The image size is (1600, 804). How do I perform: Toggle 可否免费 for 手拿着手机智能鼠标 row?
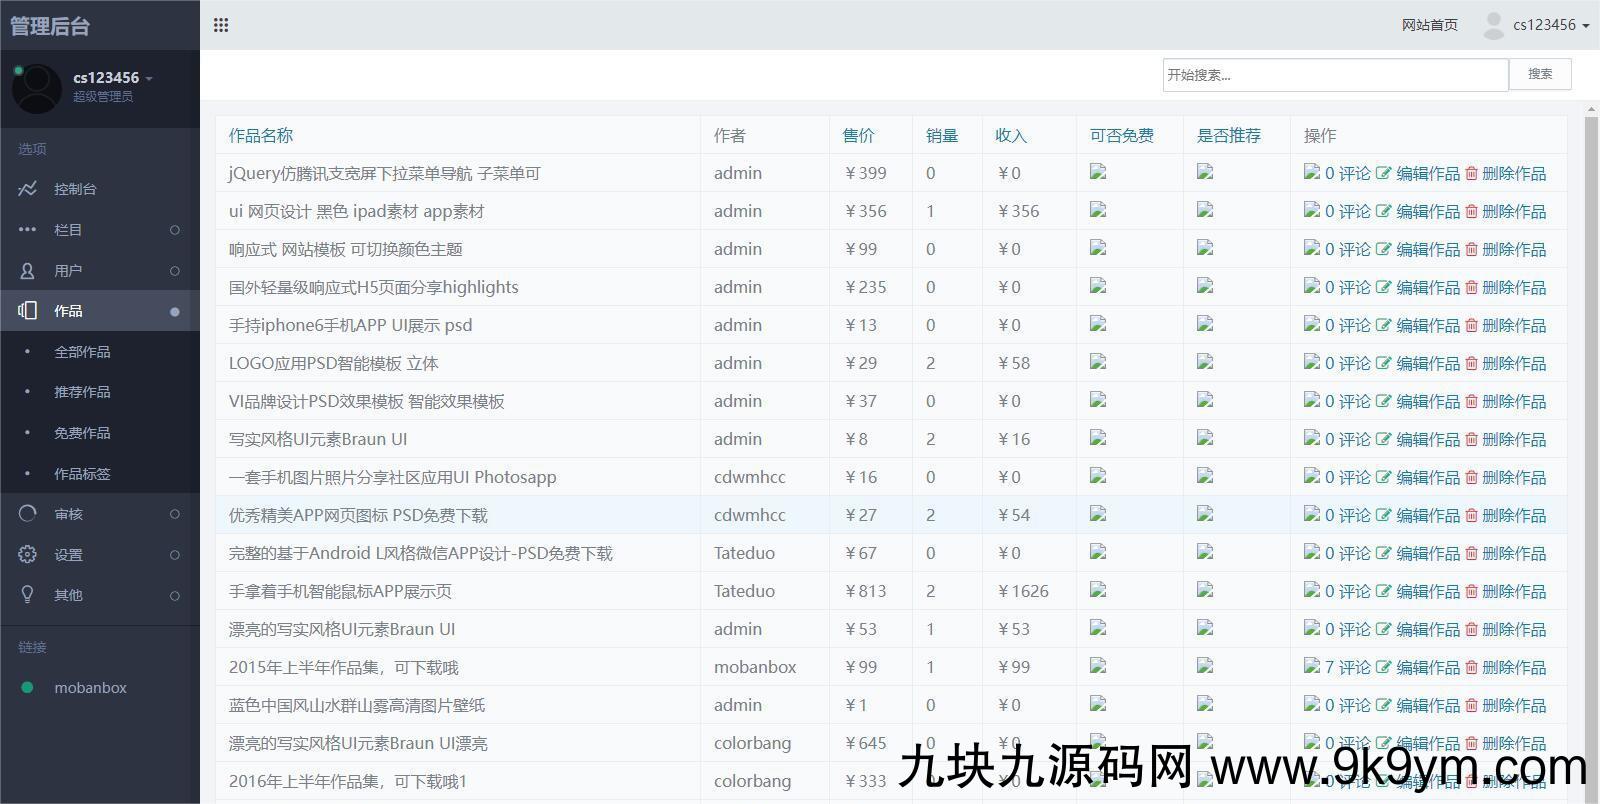tap(1097, 590)
